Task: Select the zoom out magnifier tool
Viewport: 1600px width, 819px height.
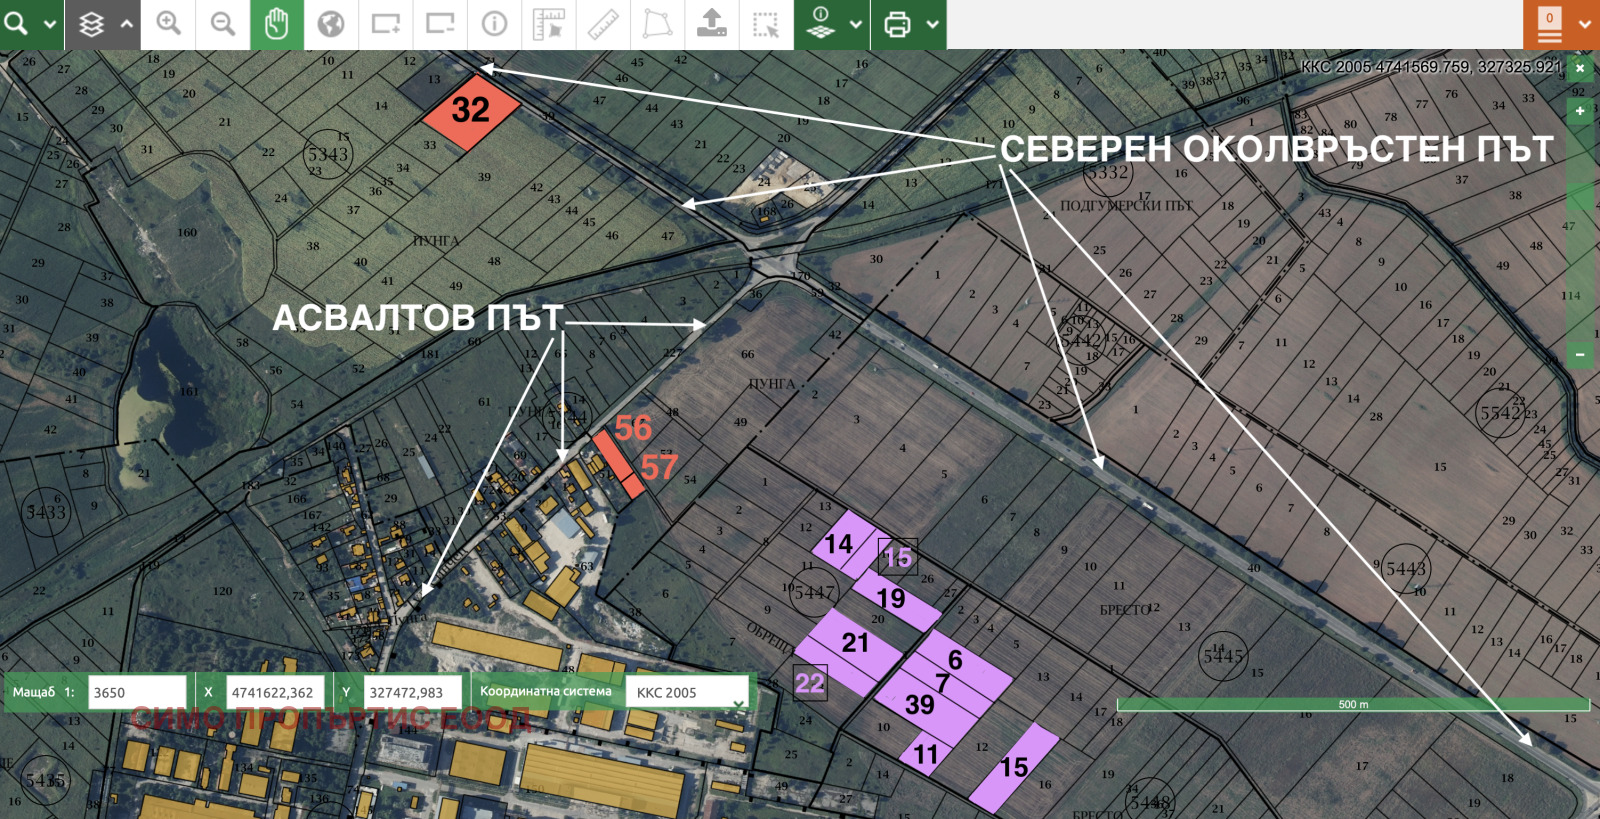Action: tap(222, 24)
